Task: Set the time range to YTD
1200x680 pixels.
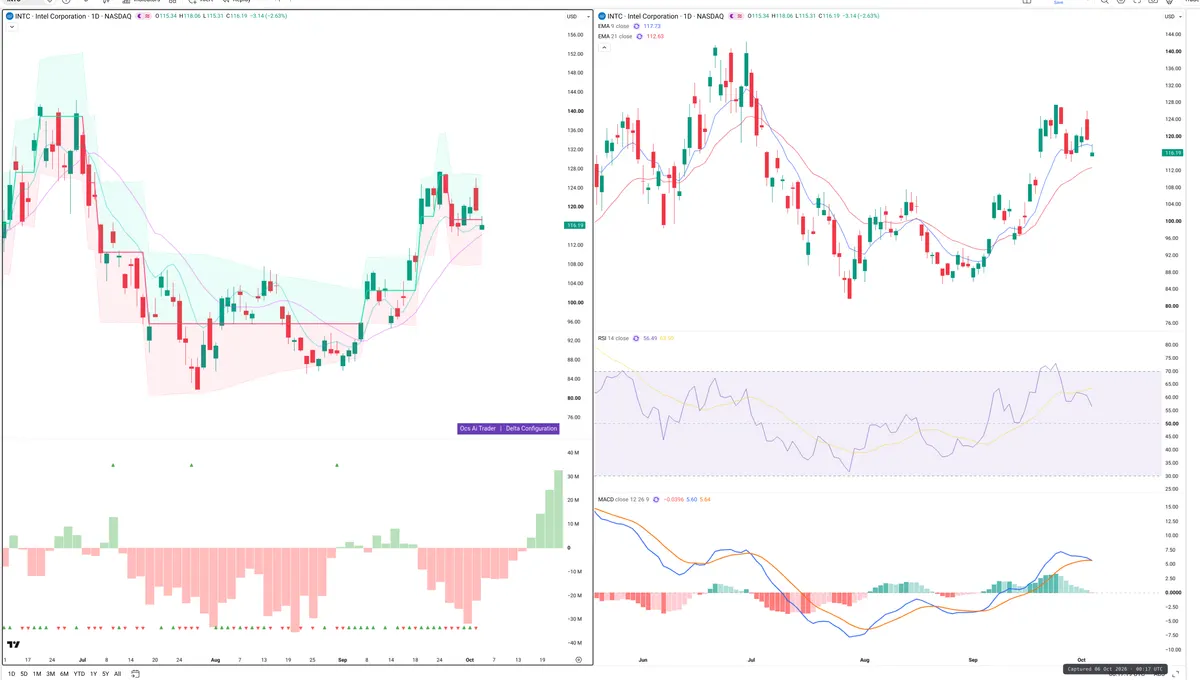Action: click(x=79, y=674)
